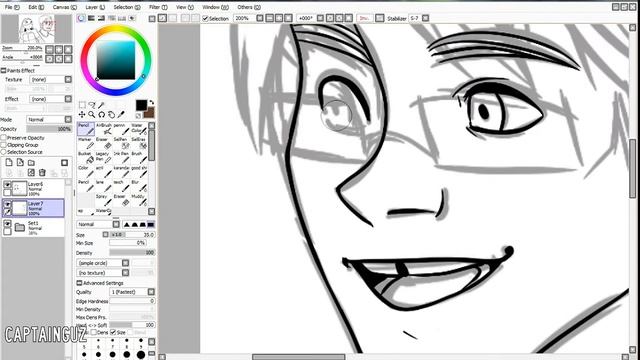Delete the selected layer with trash icon
The width and height of the screenshot is (640, 360).
(x=42, y=173)
